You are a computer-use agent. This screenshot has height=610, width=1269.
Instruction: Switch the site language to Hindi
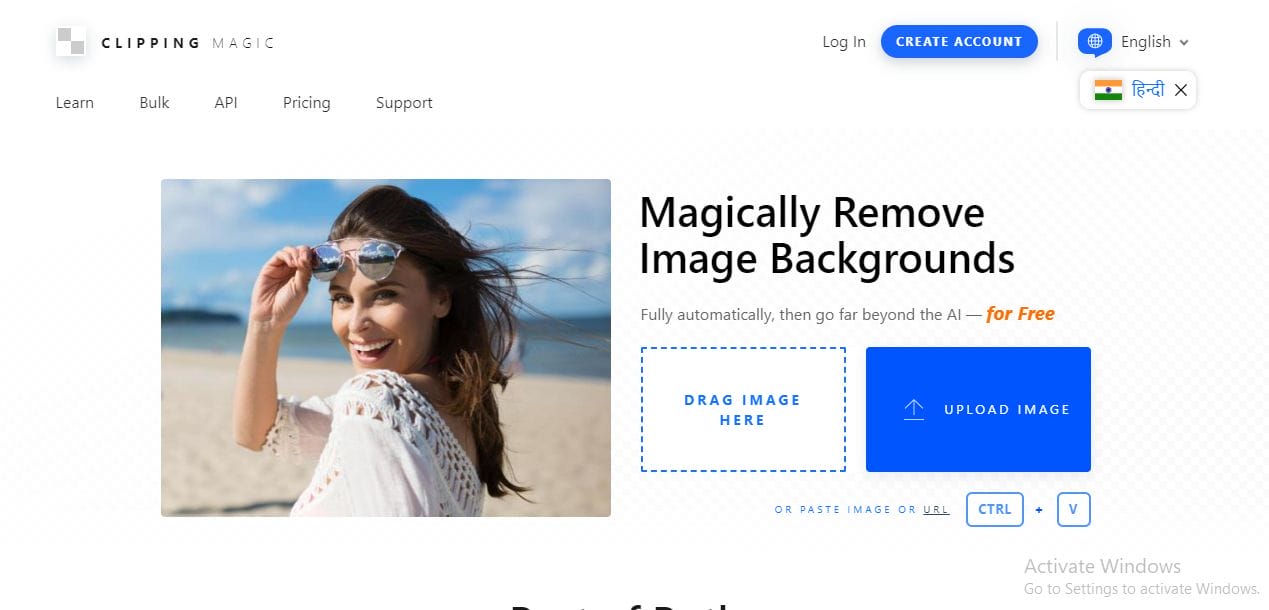[1147, 90]
